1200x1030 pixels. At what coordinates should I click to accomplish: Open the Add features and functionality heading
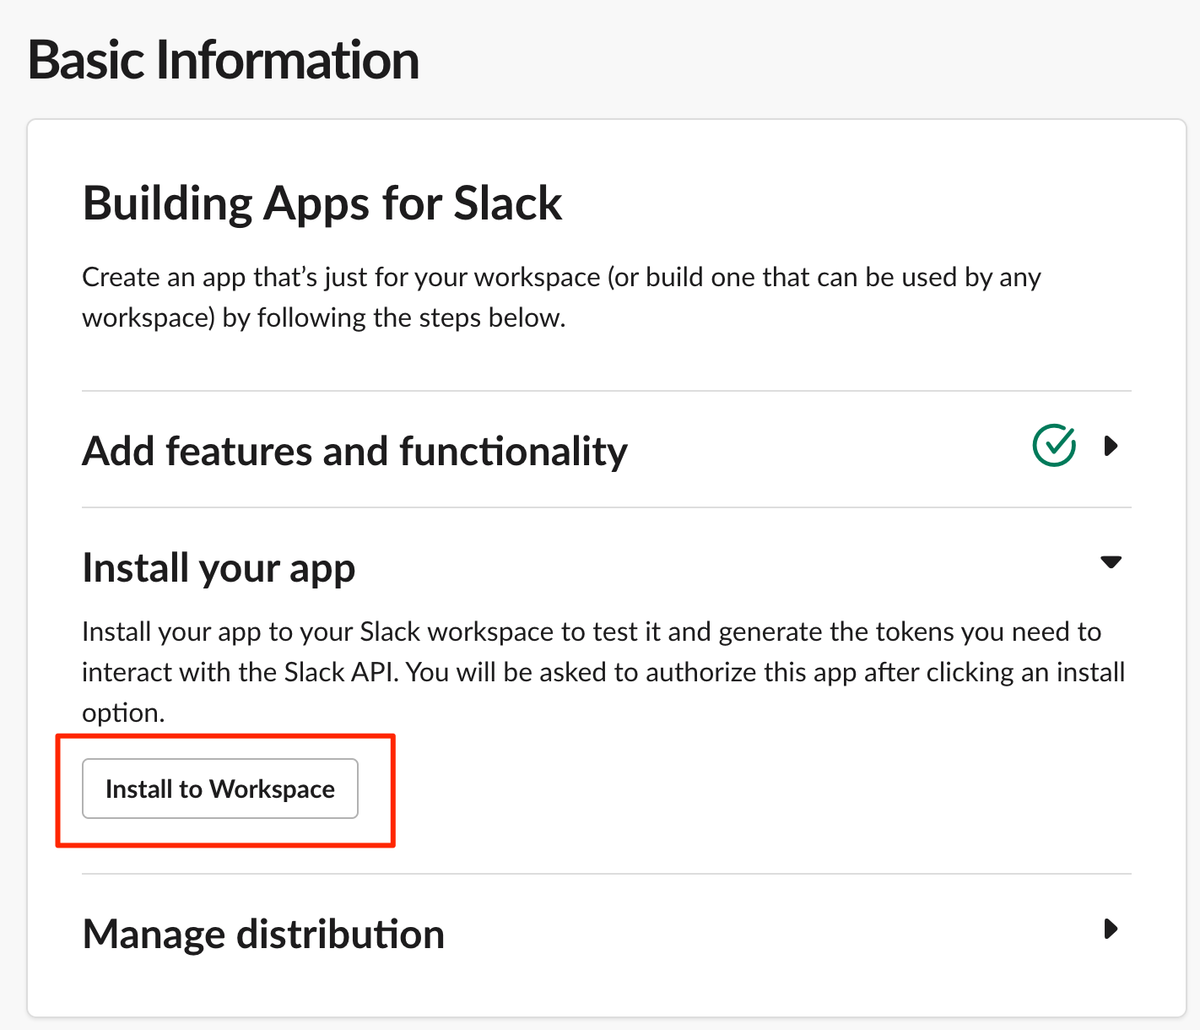click(355, 451)
